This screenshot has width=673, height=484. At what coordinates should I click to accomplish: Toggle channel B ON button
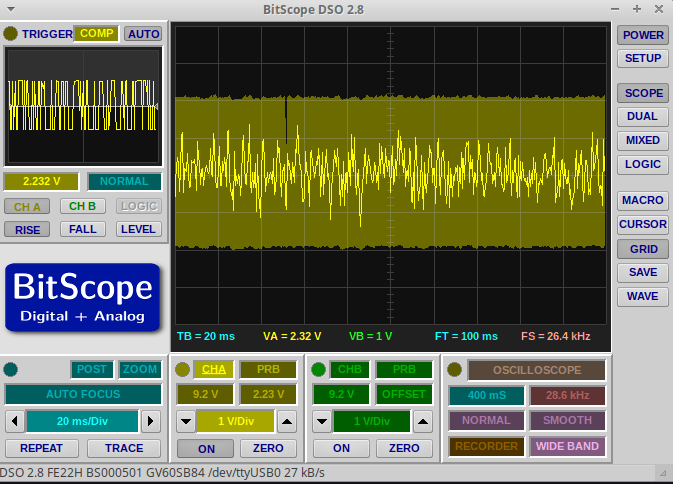[x=341, y=448]
